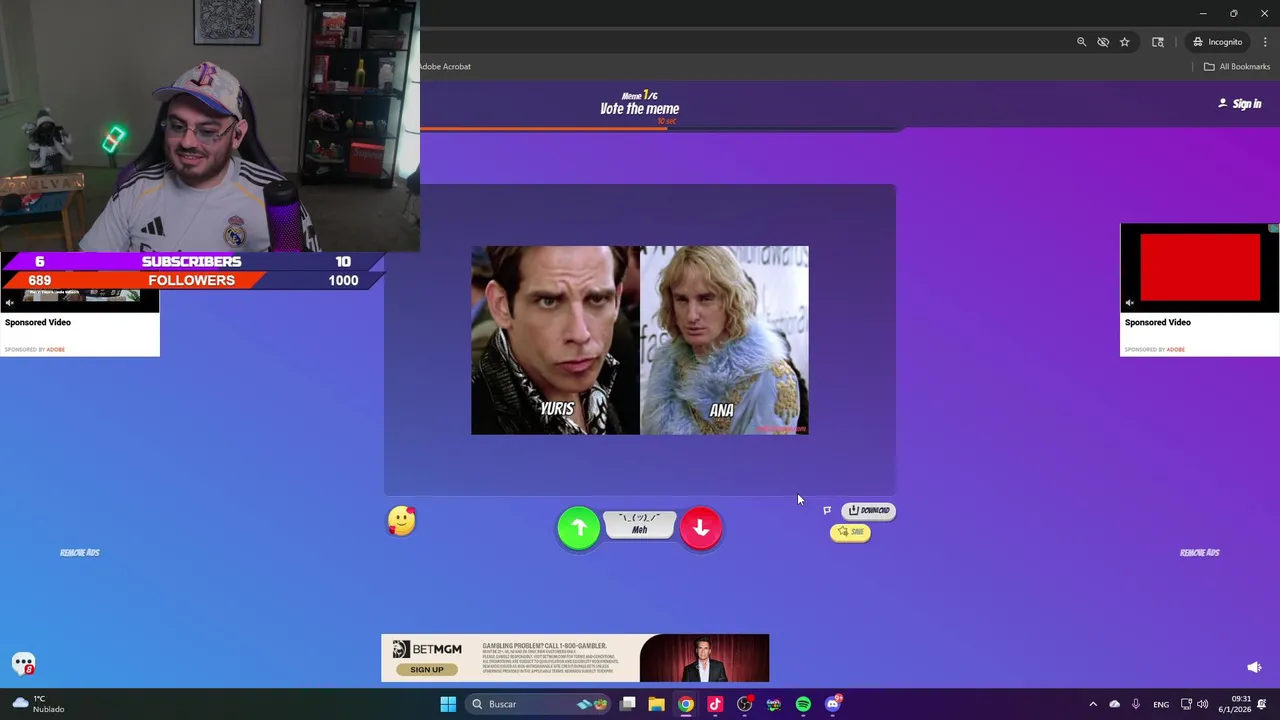Save the meme with yellow button

(850, 532)
